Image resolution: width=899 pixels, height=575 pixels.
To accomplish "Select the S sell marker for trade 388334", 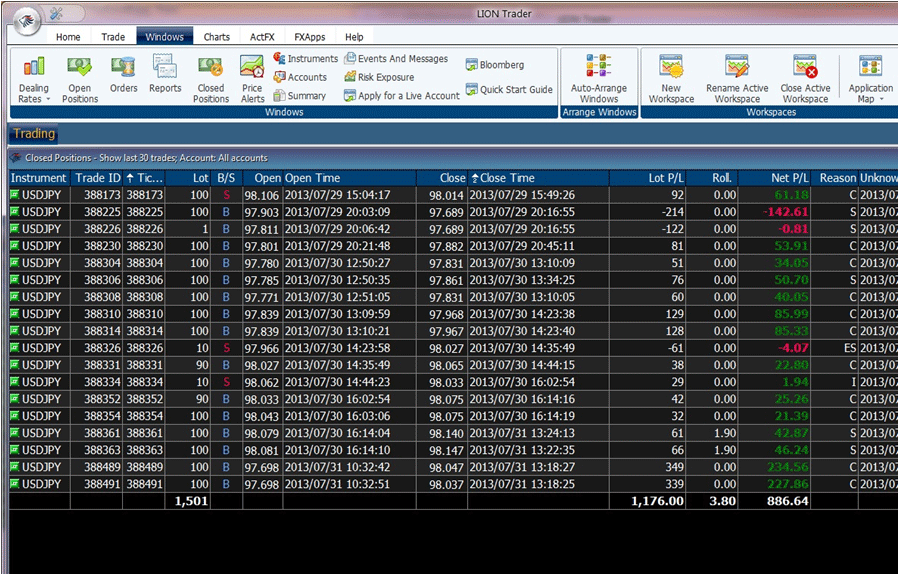I will (226, 382).
